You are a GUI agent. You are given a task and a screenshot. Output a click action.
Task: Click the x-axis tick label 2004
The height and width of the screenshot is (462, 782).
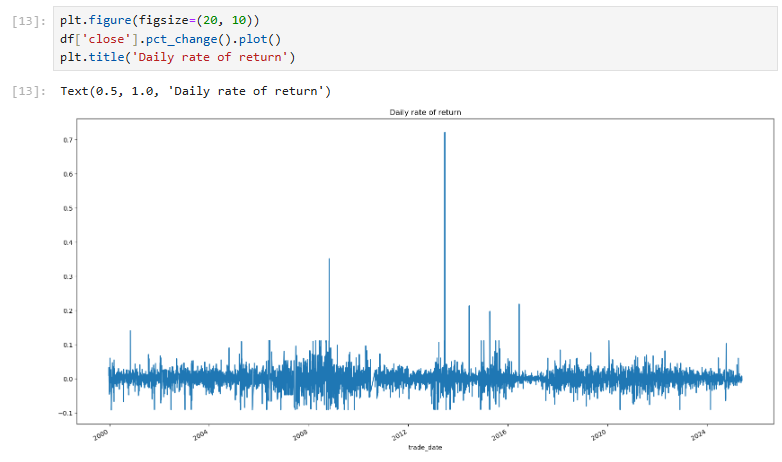200,435
